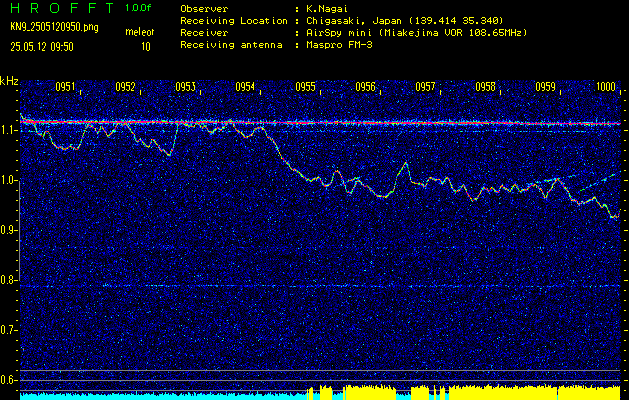Click Chigasaki, Japan location value

(404, 20)
